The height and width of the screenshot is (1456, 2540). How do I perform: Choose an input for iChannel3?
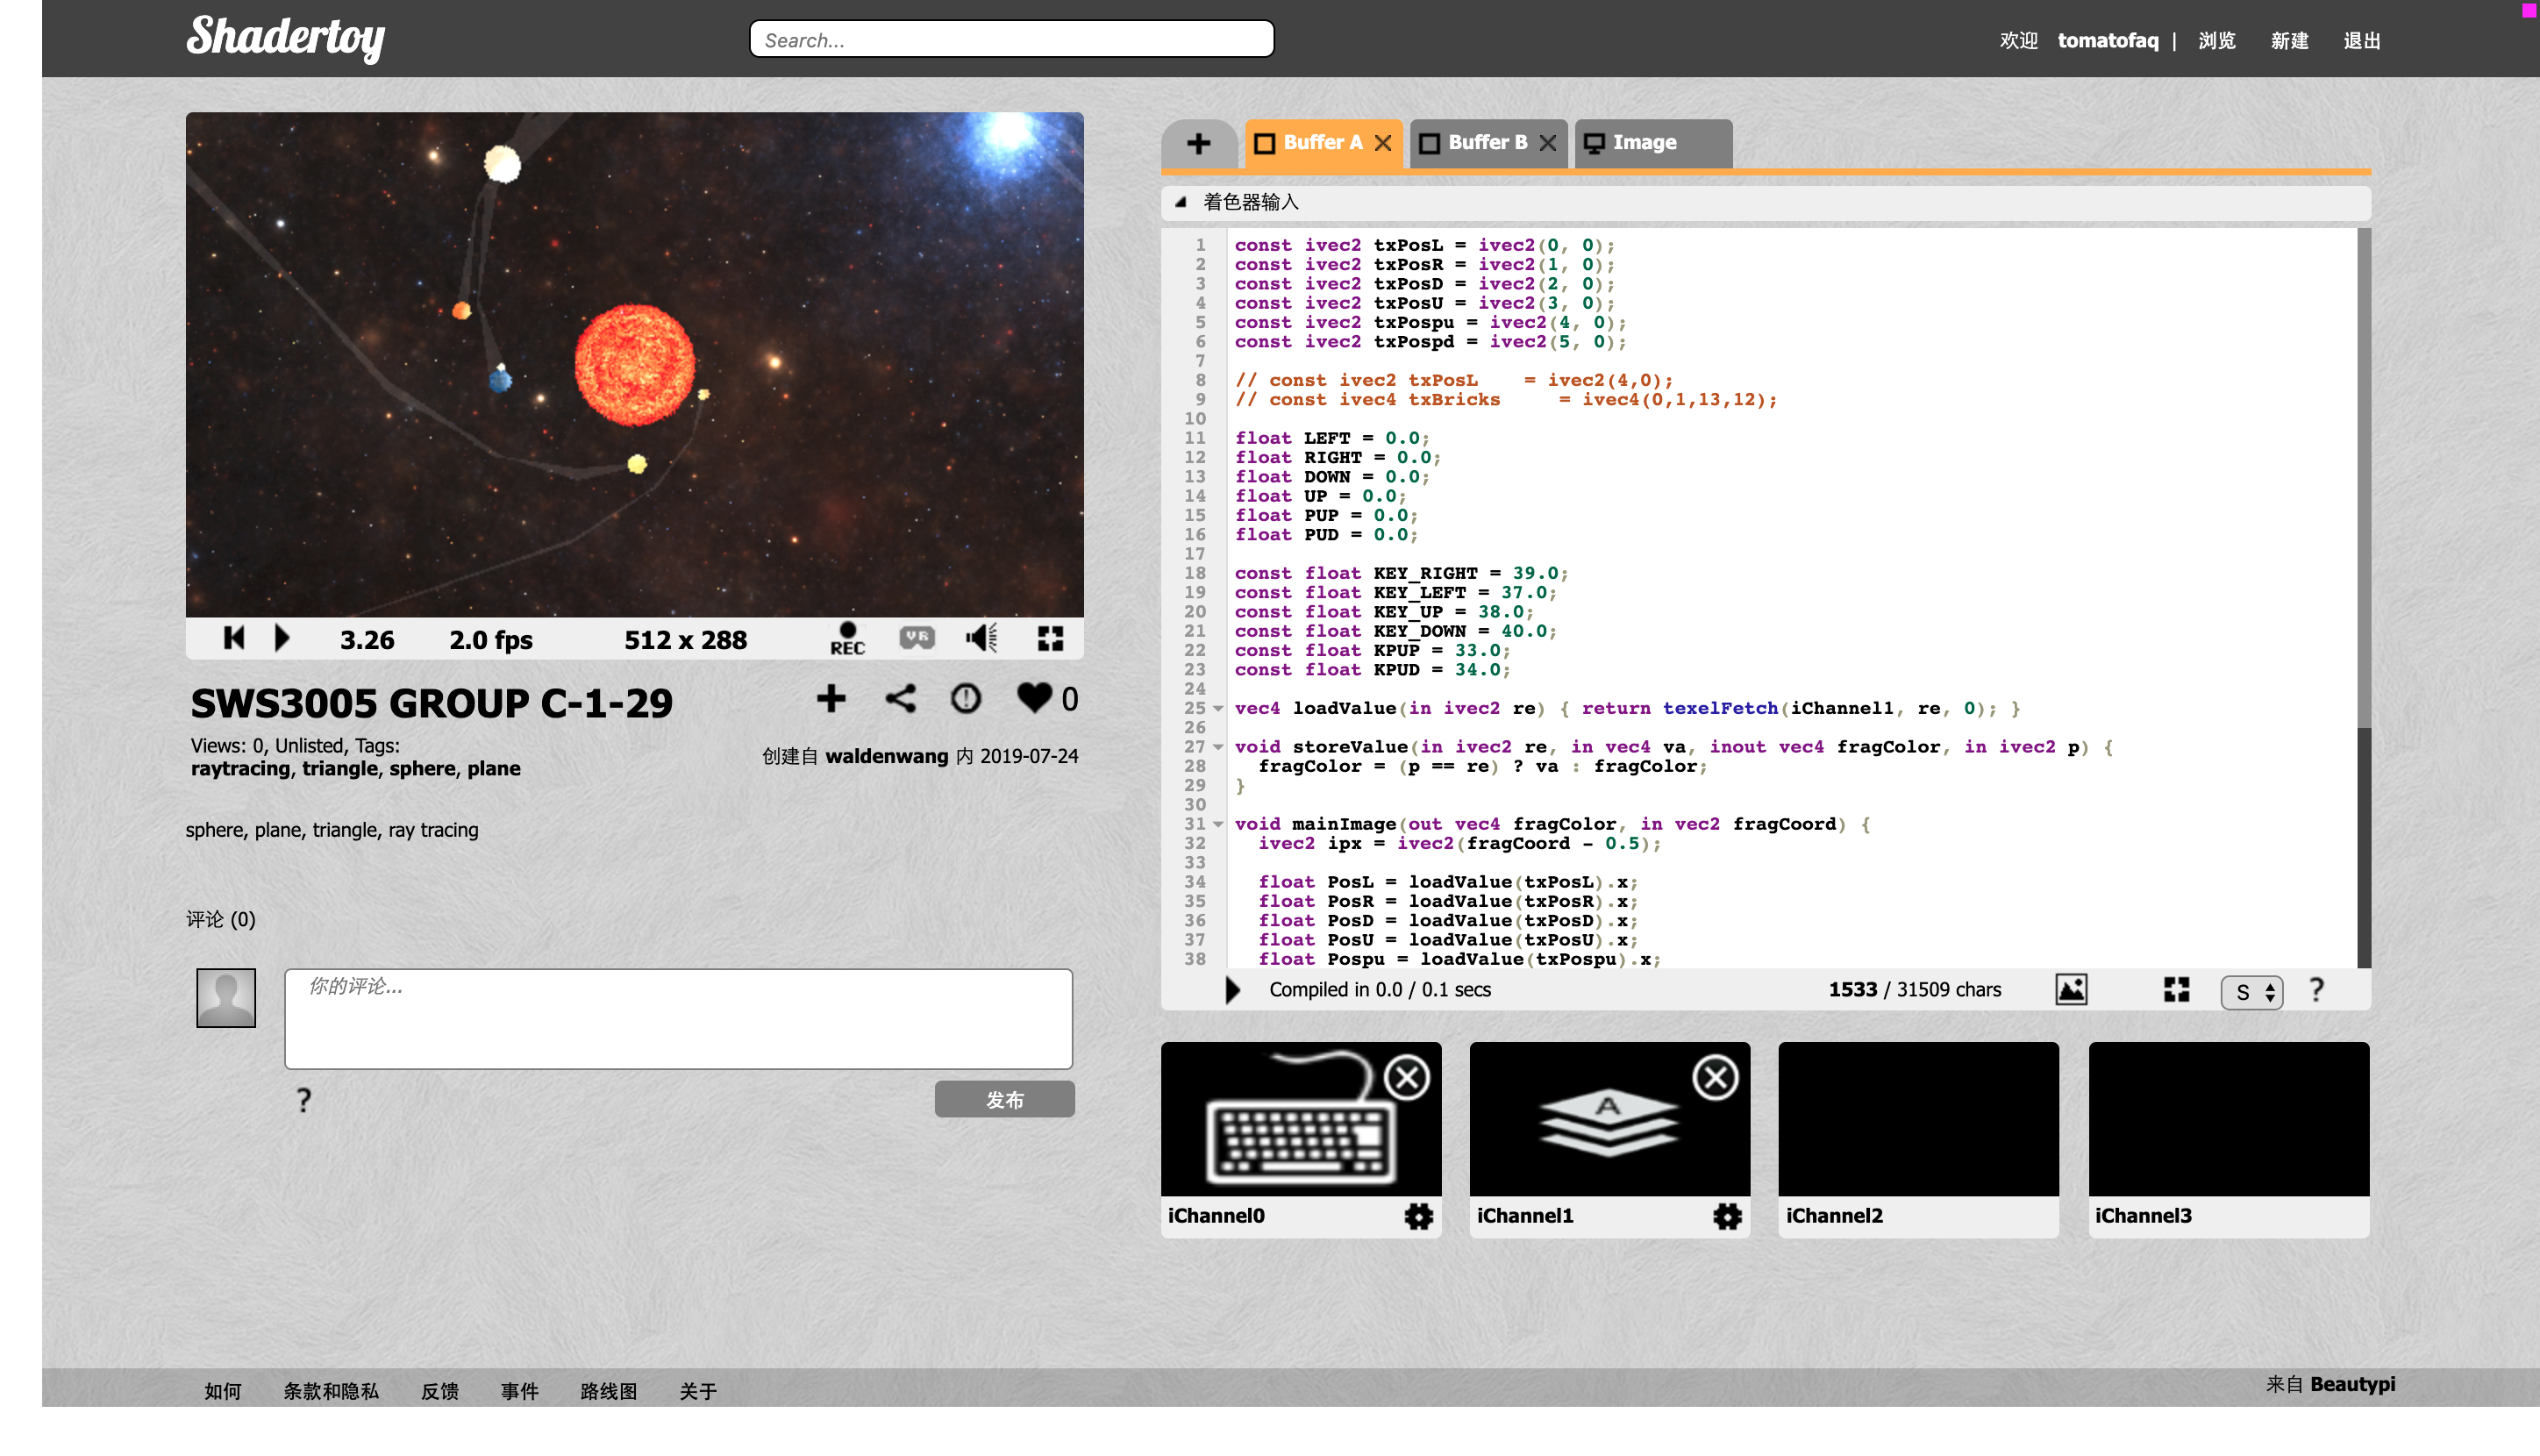pos(2229,1119)
